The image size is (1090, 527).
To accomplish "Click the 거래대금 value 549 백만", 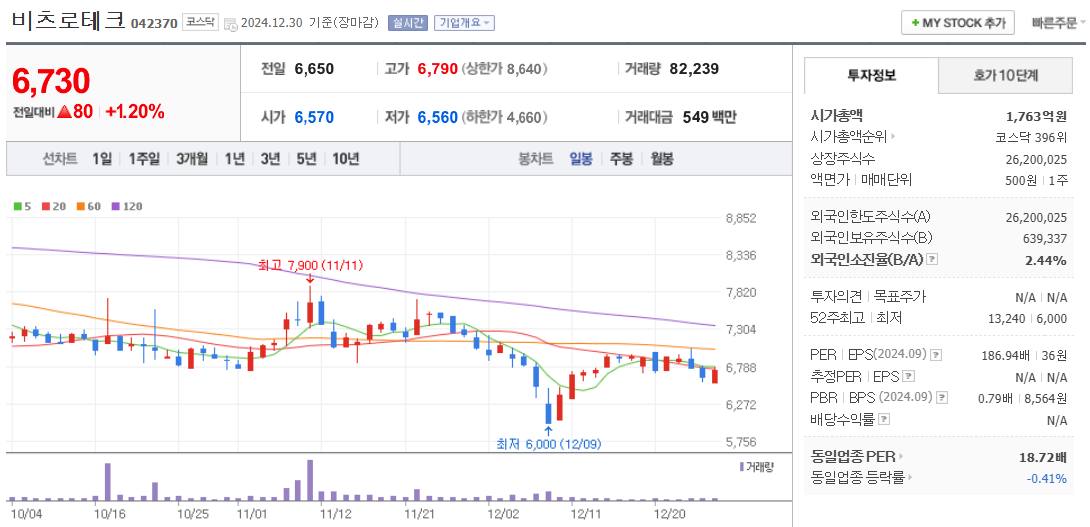I will click(x=709, y=117).
